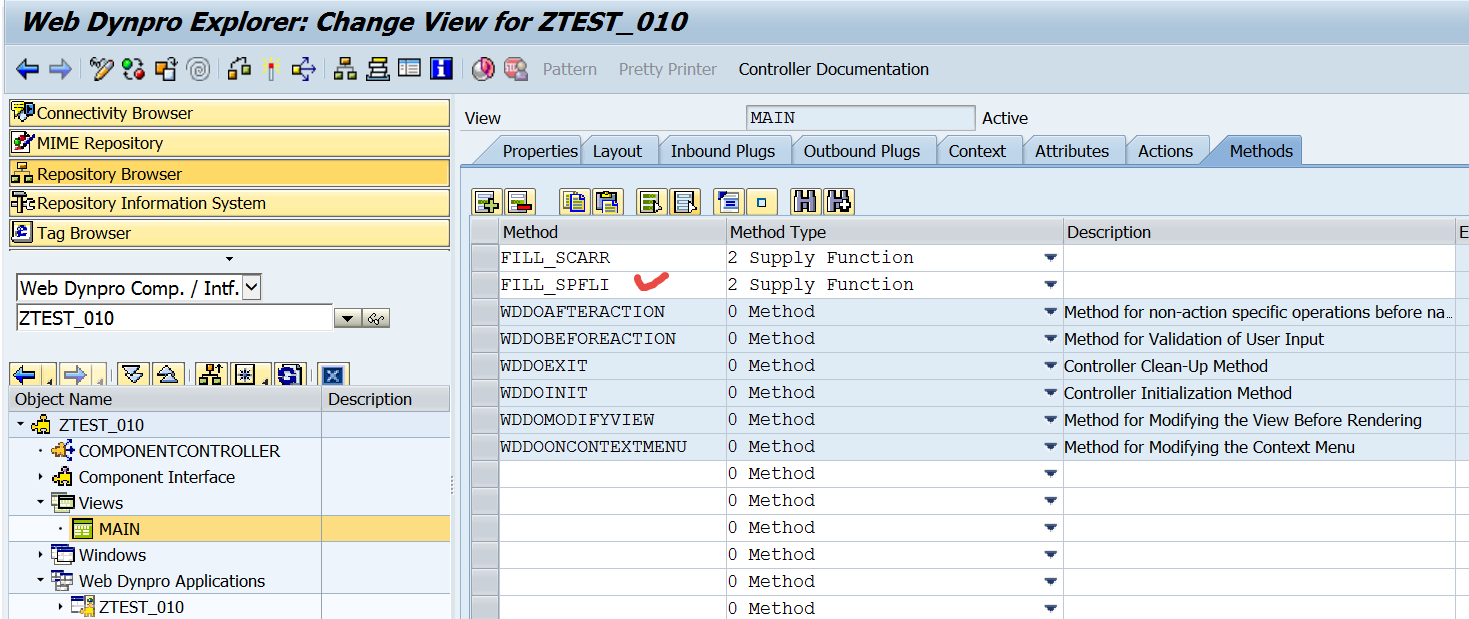1469x619 pixels.
Task: Switch to the Outbound Plugs tab
Action: pyautogui.click(x=862, y=151)
